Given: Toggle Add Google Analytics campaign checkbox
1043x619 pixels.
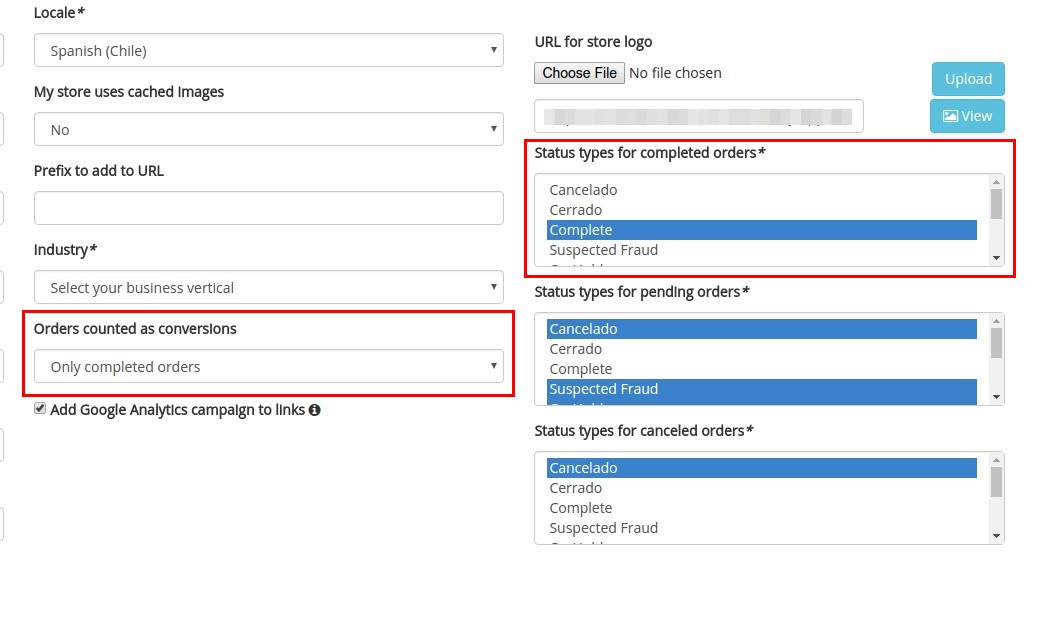Looking at the screenshot, I should 40,409.
